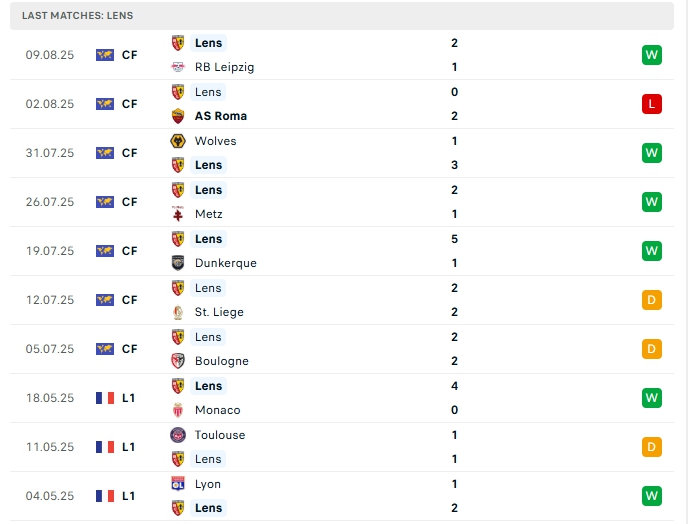Screen dimensions: 688x524
Task: Open the AS Roma team link
Action: 221,116
